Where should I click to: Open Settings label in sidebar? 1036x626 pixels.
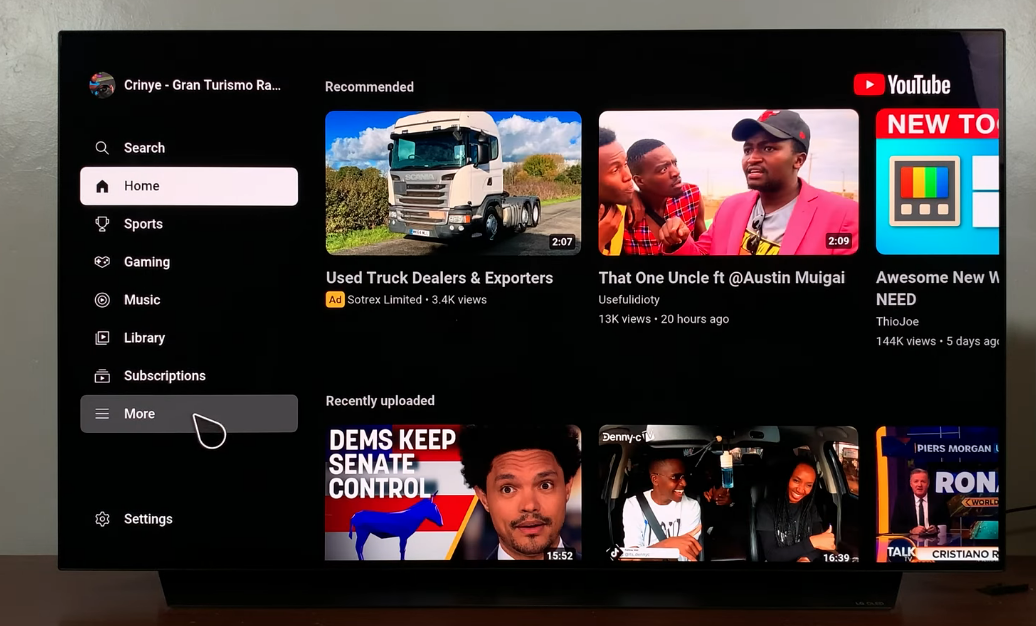(148, 519)
